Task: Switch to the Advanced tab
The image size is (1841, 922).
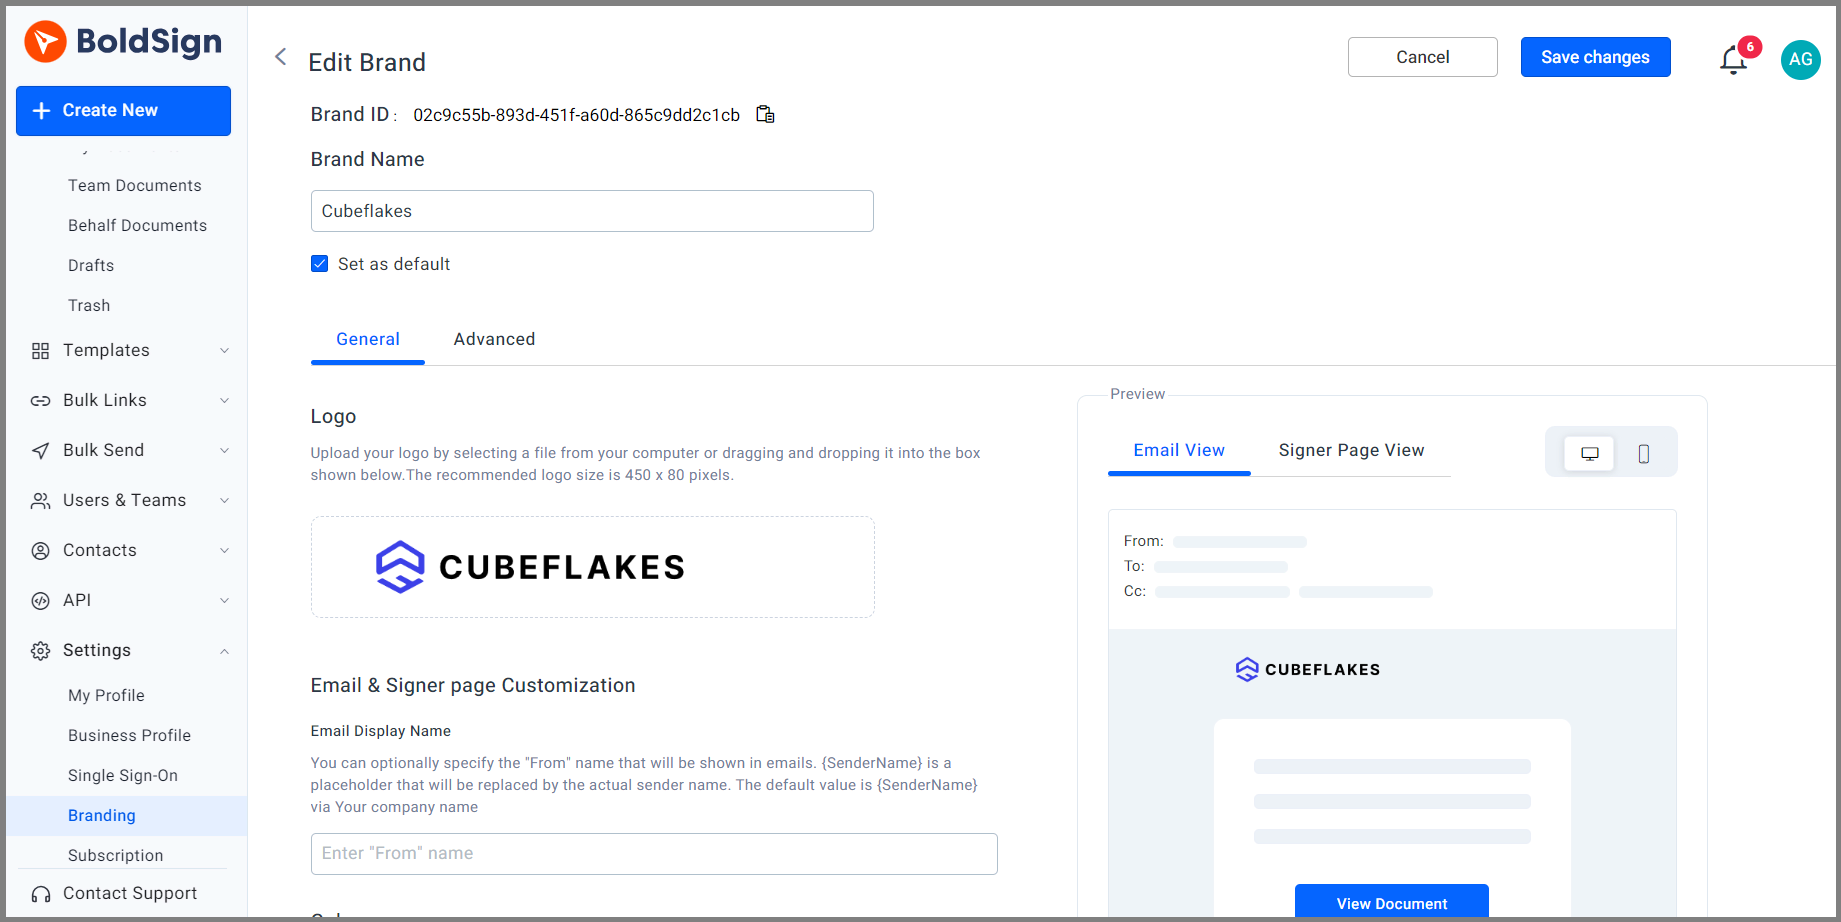Action: 494,339
